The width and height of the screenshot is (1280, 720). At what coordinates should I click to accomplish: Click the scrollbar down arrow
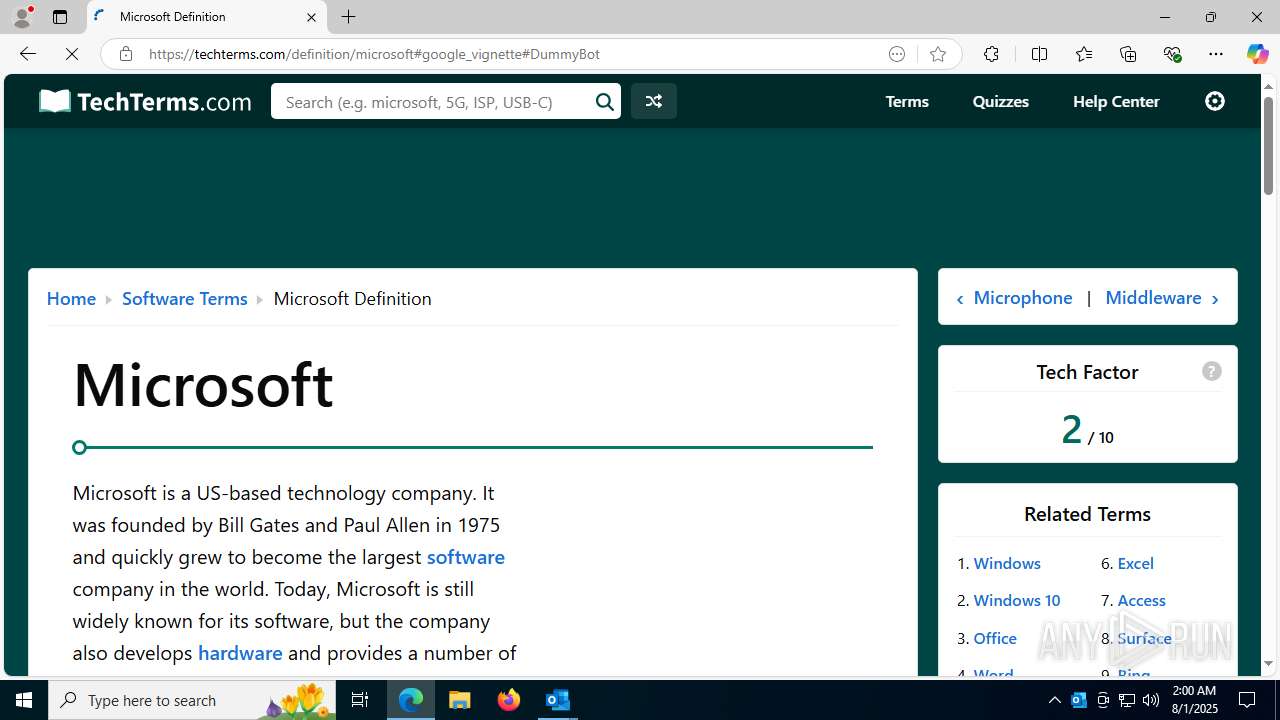(1268, 664)
